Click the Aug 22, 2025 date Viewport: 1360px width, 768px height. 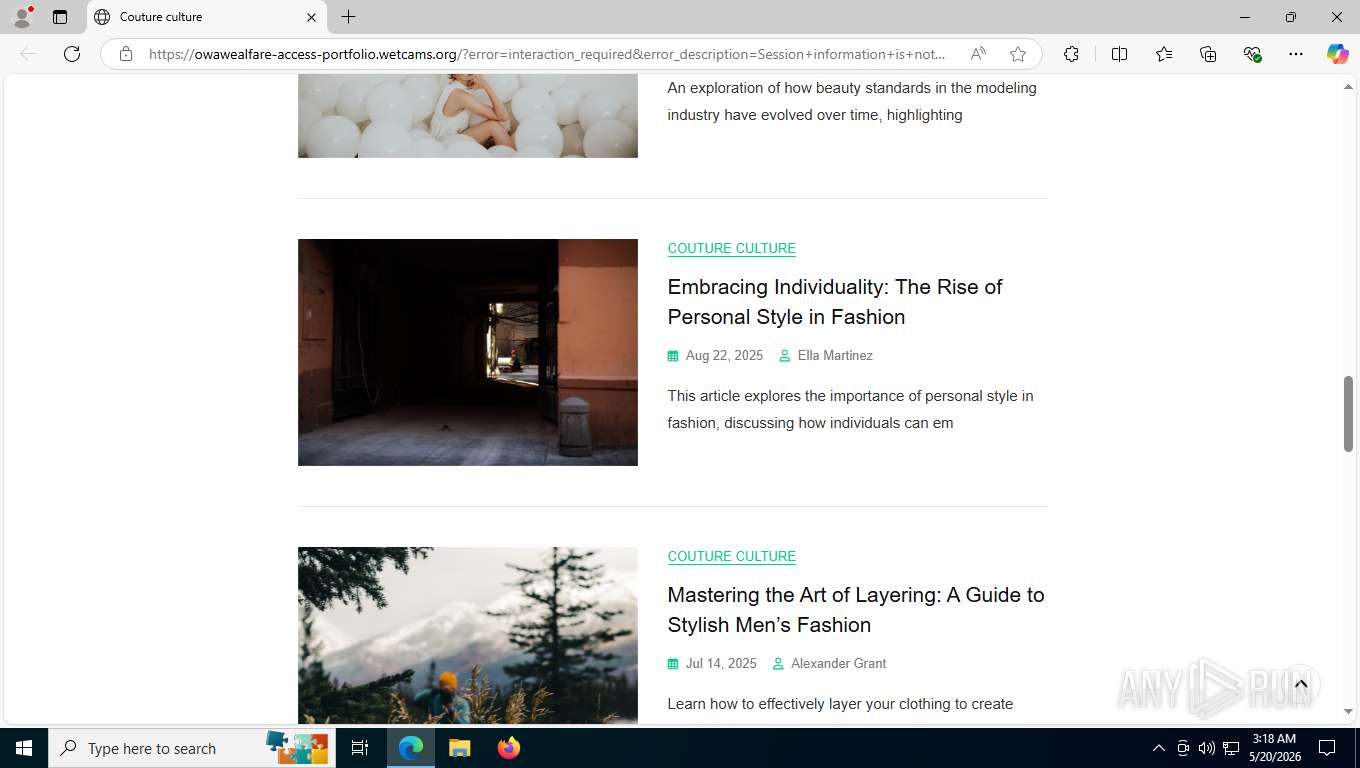coord(724,355)
